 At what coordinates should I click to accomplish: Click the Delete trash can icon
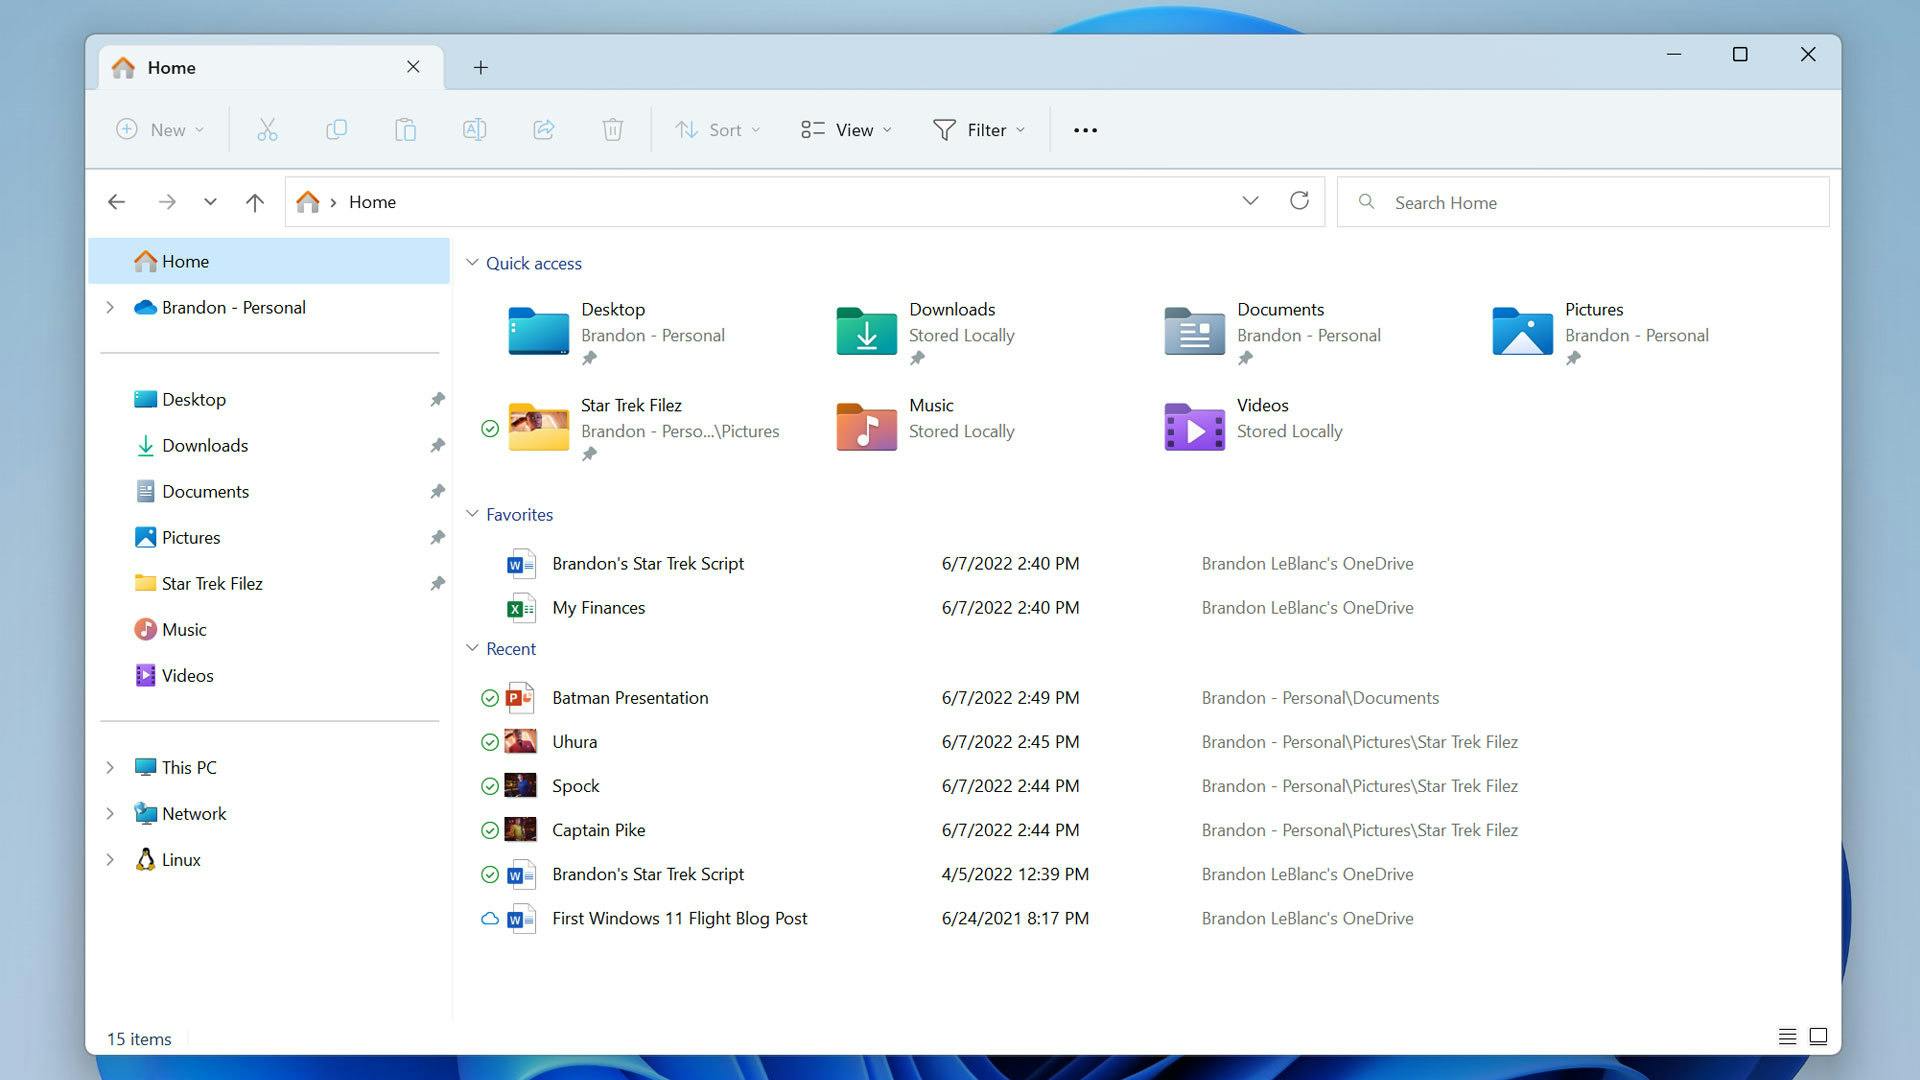[612, 130]
